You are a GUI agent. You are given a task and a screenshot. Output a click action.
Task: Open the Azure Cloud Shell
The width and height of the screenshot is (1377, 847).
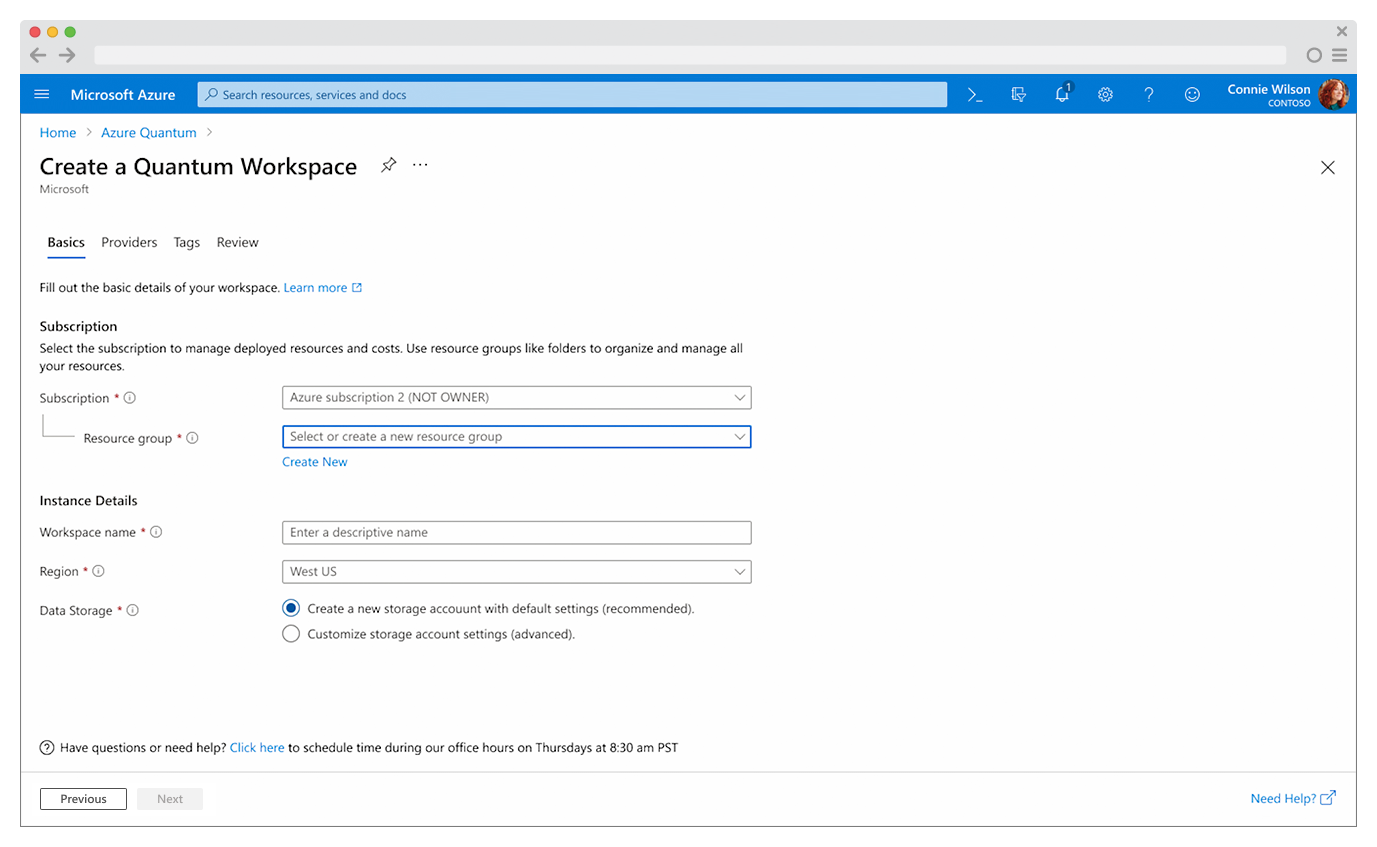975,94
